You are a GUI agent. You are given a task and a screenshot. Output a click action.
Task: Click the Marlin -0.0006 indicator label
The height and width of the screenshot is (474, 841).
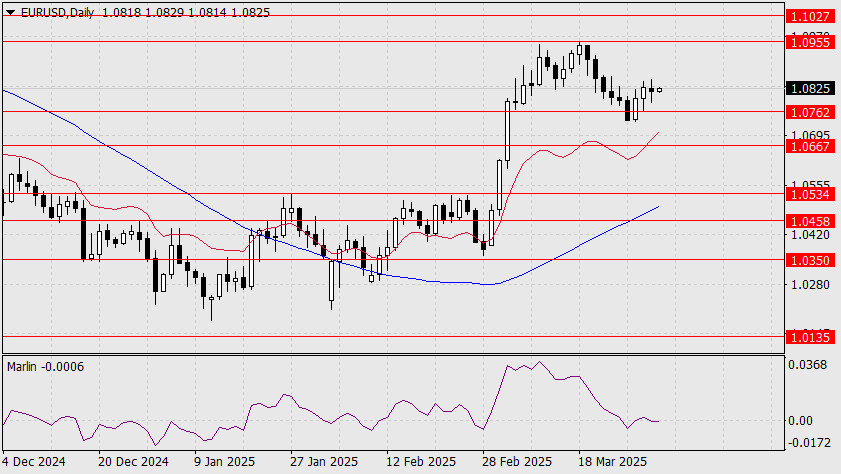pyautogui.click(x=46, y=367)
